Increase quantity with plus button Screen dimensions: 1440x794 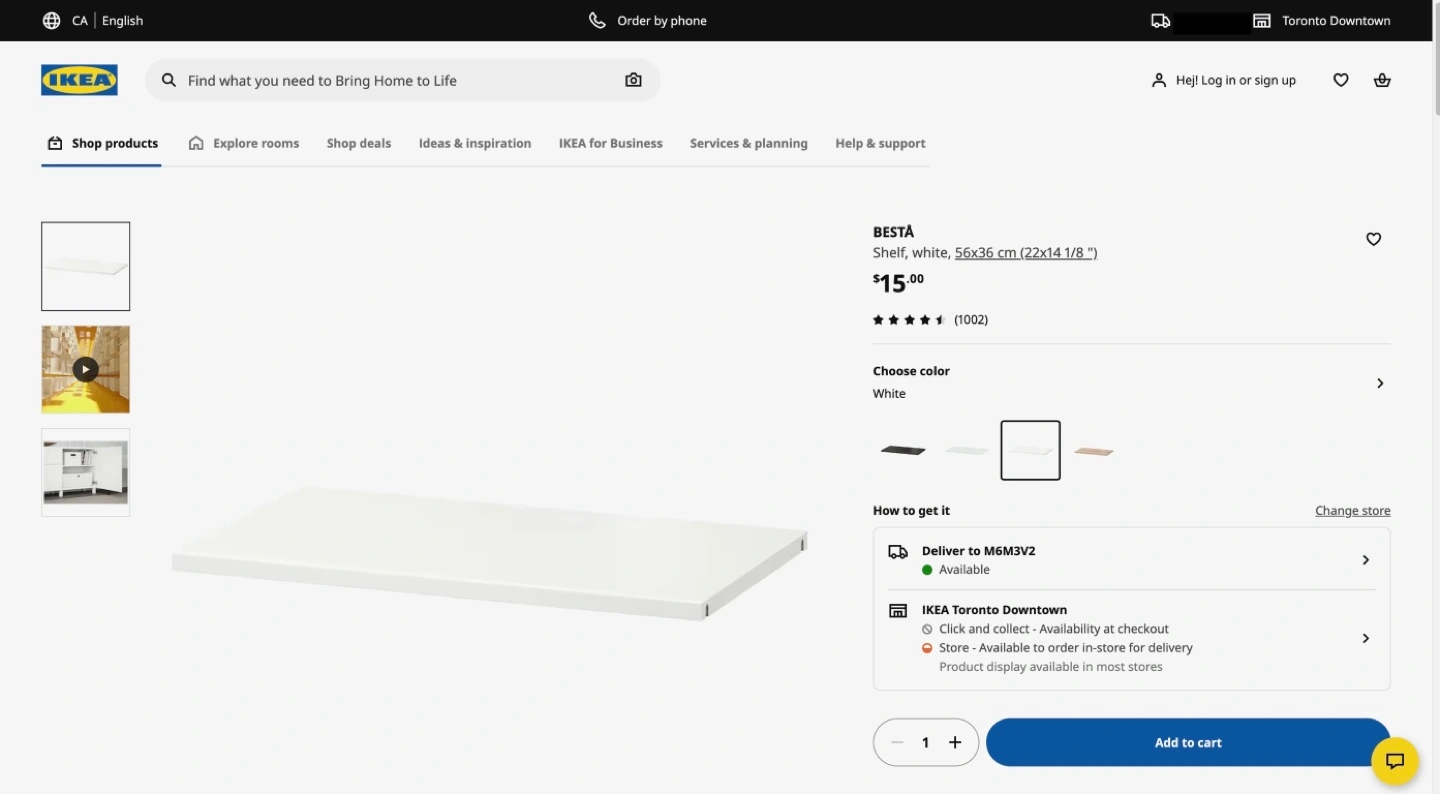tap(955, 742)
